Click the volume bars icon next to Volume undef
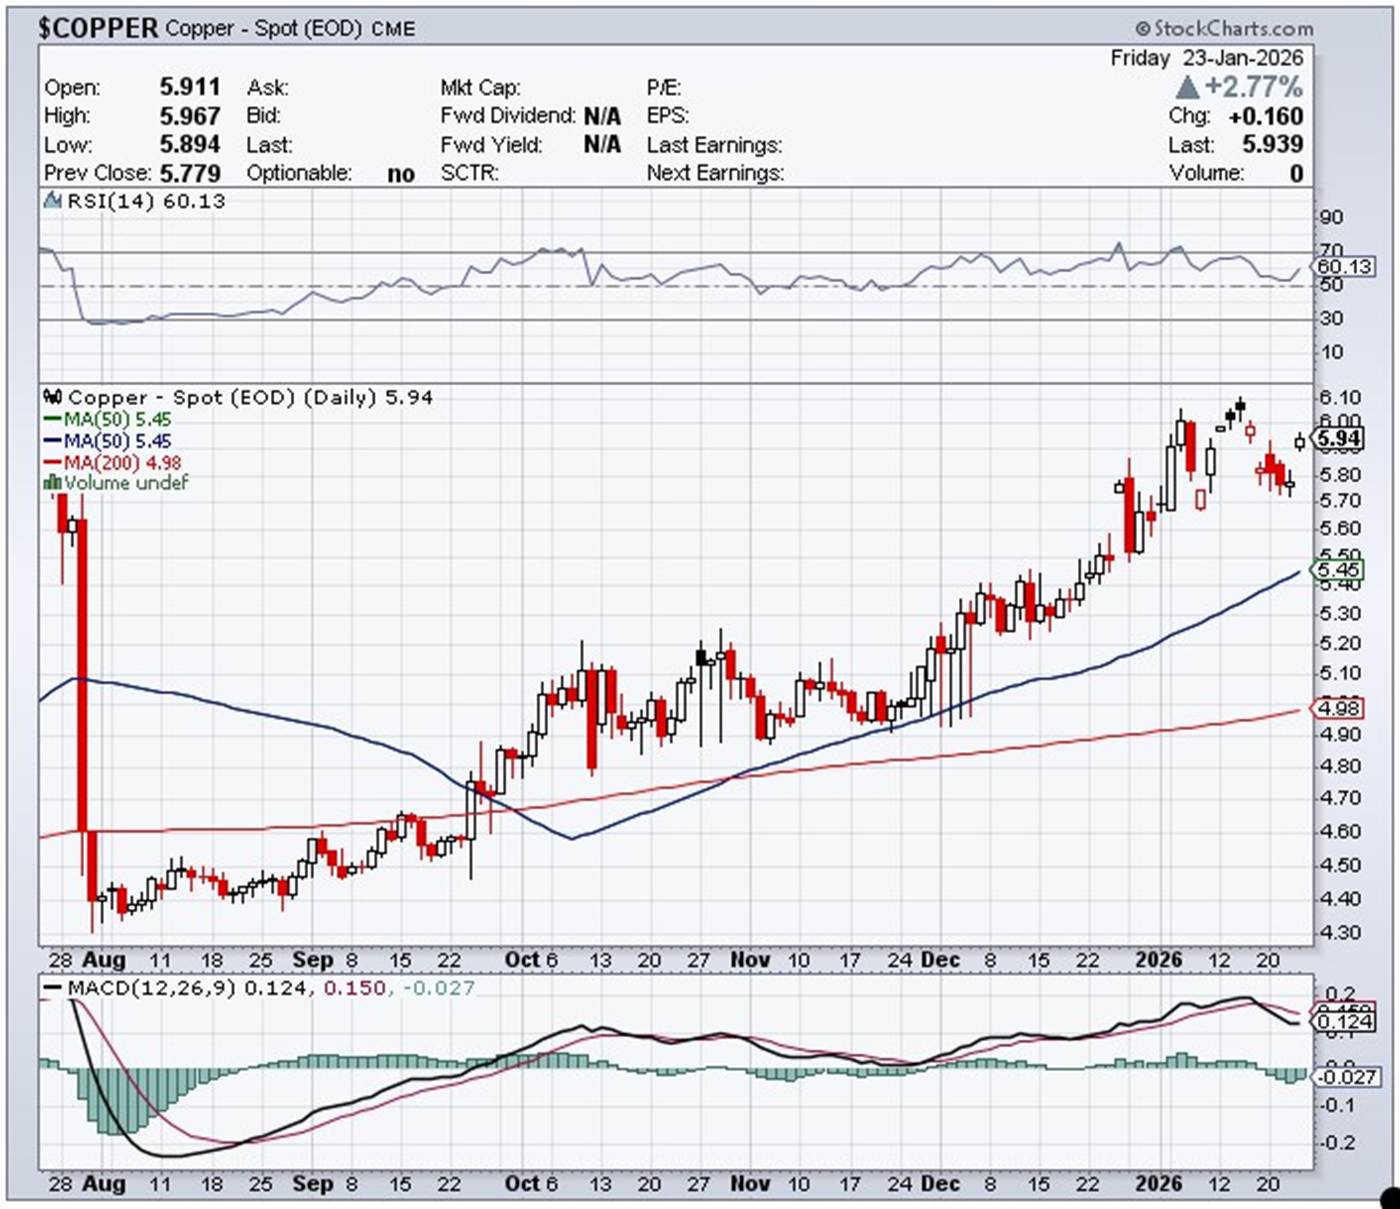The height and width of the screenshot is (1209, 1400). (x=53, y=483)
